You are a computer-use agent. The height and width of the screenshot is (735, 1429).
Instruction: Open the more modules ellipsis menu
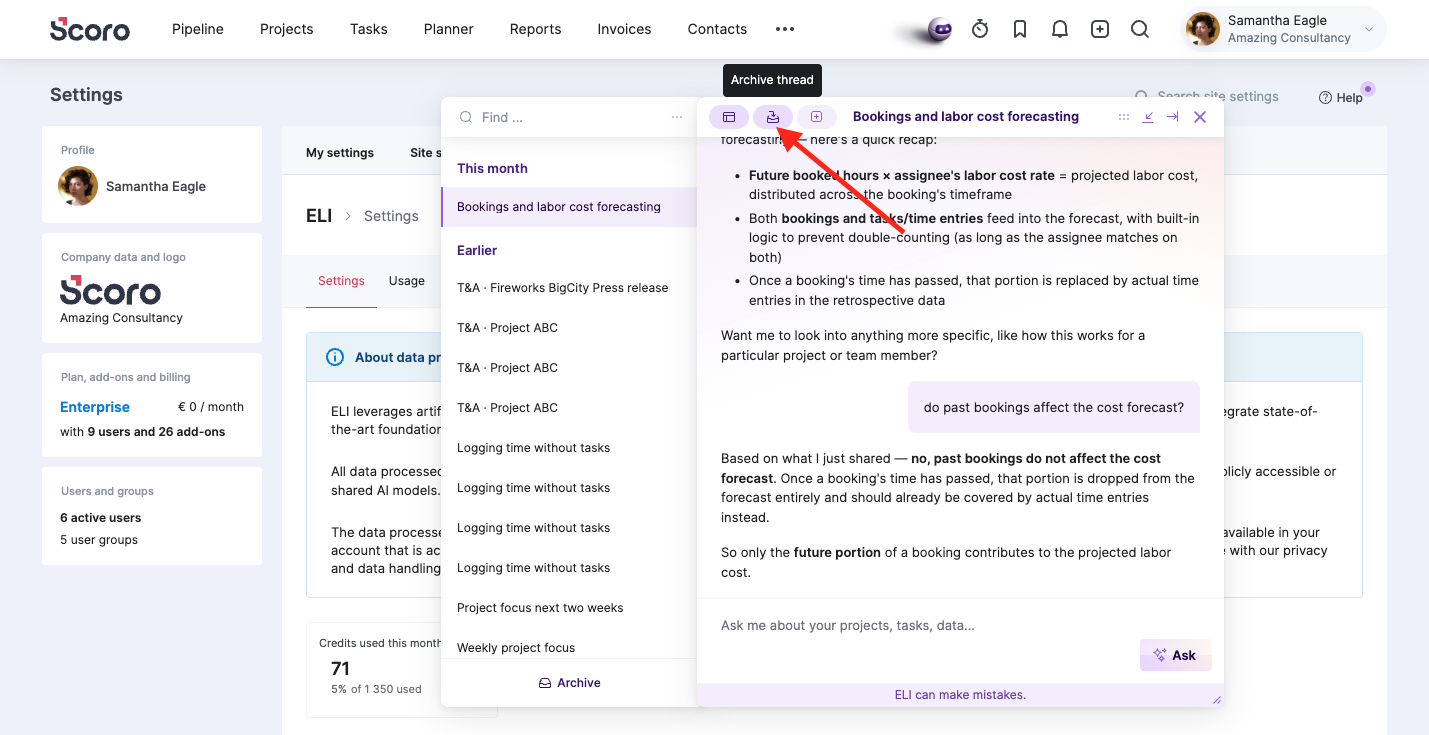click(785, 29)
